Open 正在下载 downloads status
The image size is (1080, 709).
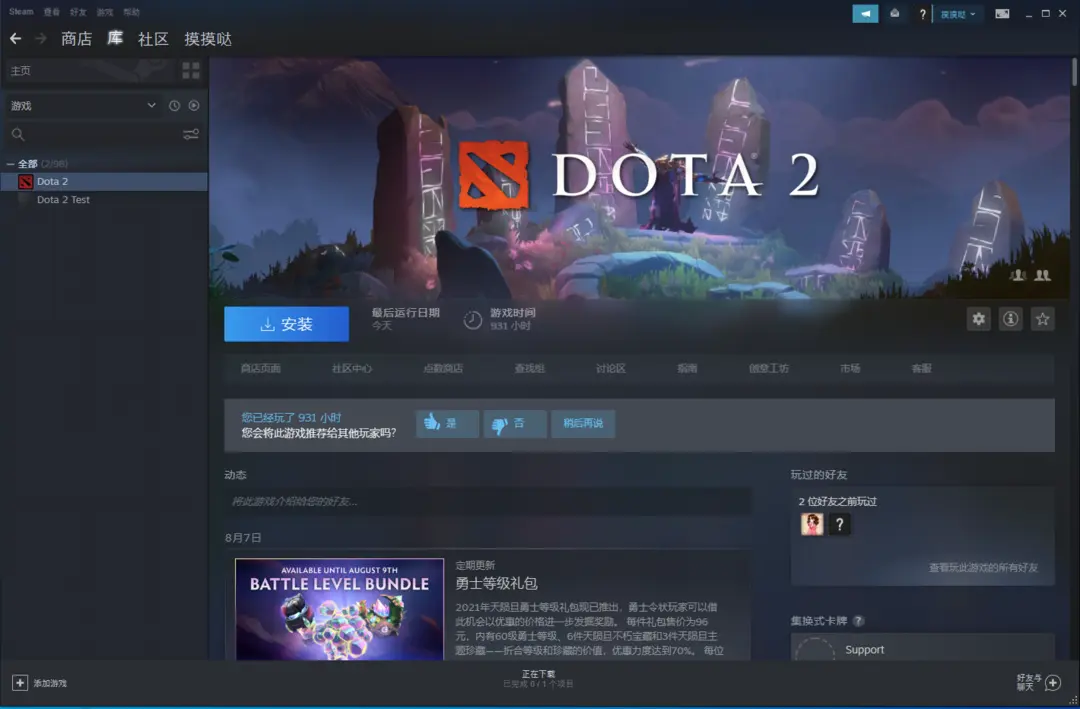point(539,679)
